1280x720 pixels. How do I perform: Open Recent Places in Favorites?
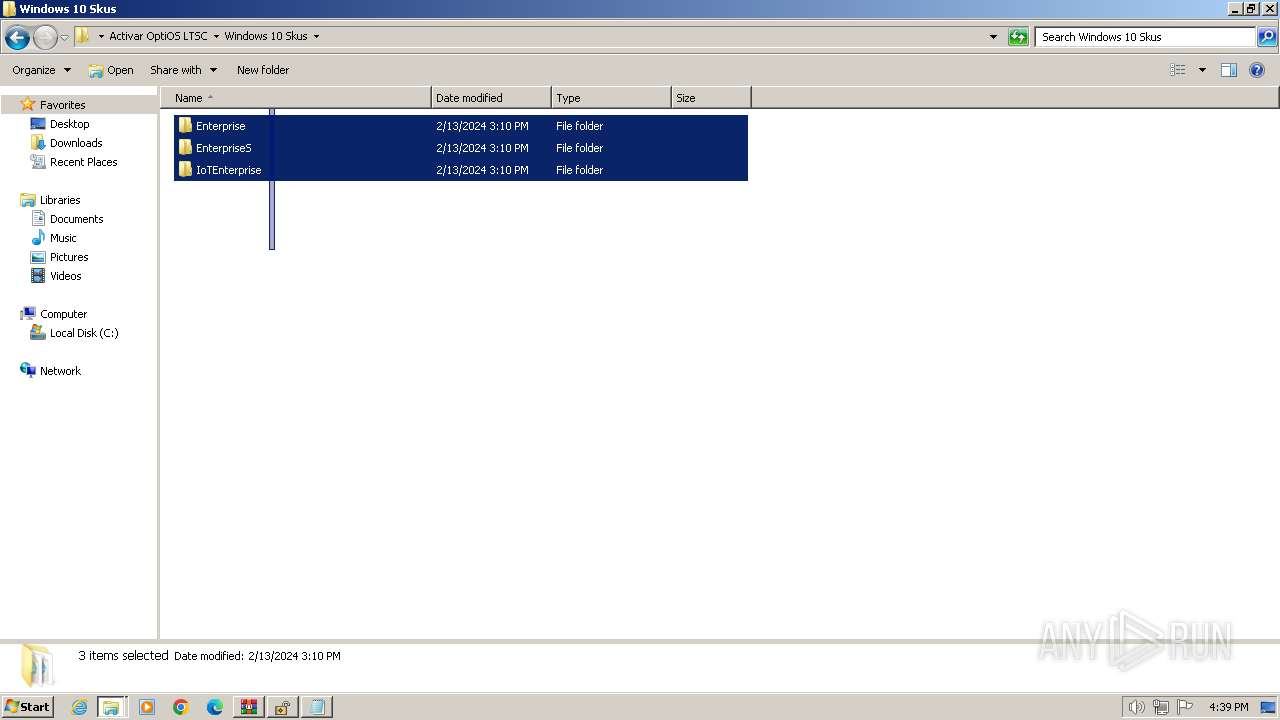coord(84,162)
